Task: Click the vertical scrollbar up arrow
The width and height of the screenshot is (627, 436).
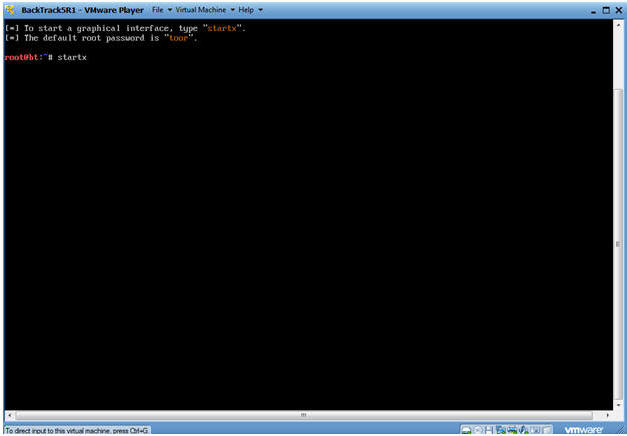Action: click(x=618, y=26)
